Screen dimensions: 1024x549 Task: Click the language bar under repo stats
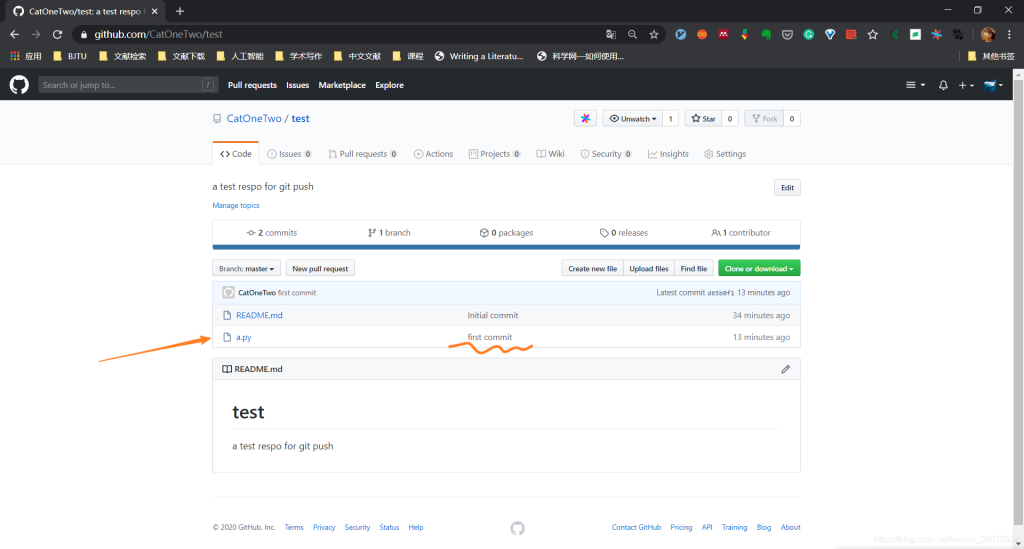506,247
